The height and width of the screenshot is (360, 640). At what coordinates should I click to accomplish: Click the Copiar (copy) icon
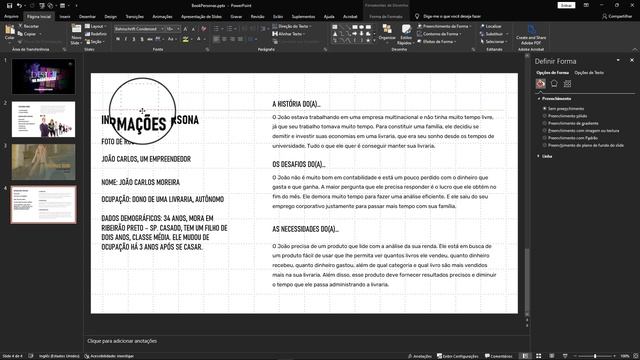tap(20, 34)
